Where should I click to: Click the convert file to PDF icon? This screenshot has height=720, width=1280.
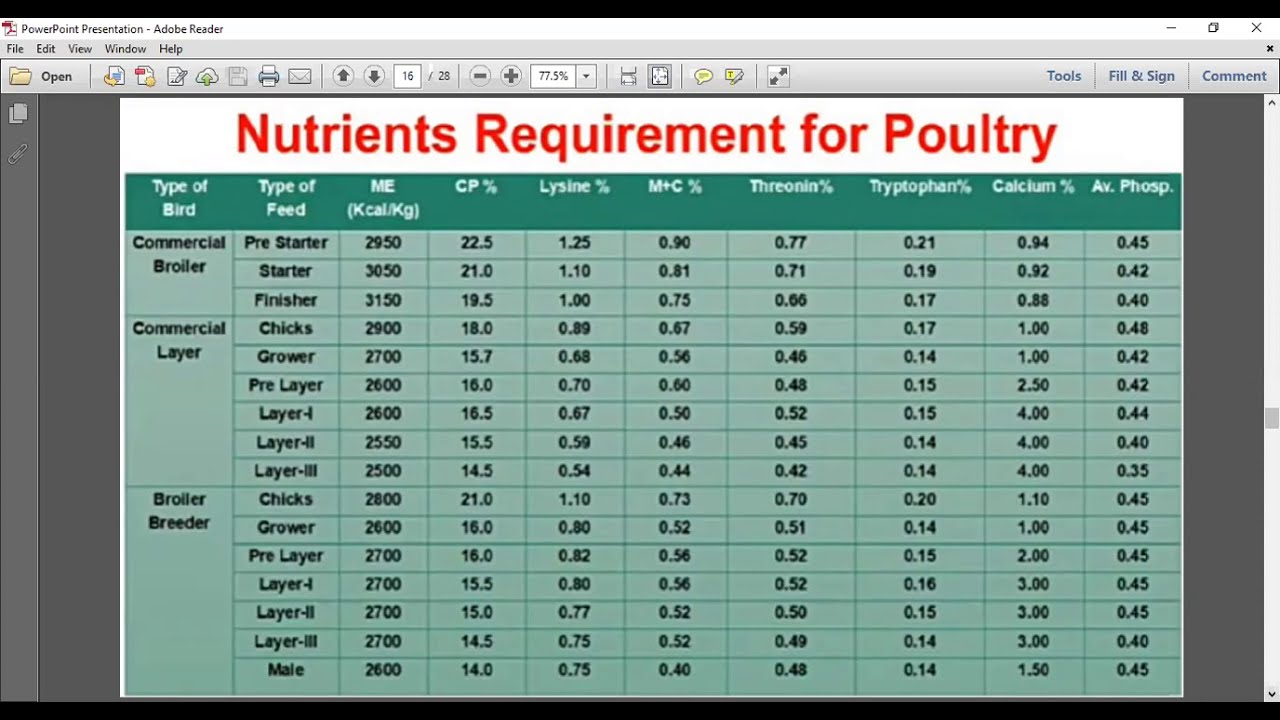pos(114,76)
